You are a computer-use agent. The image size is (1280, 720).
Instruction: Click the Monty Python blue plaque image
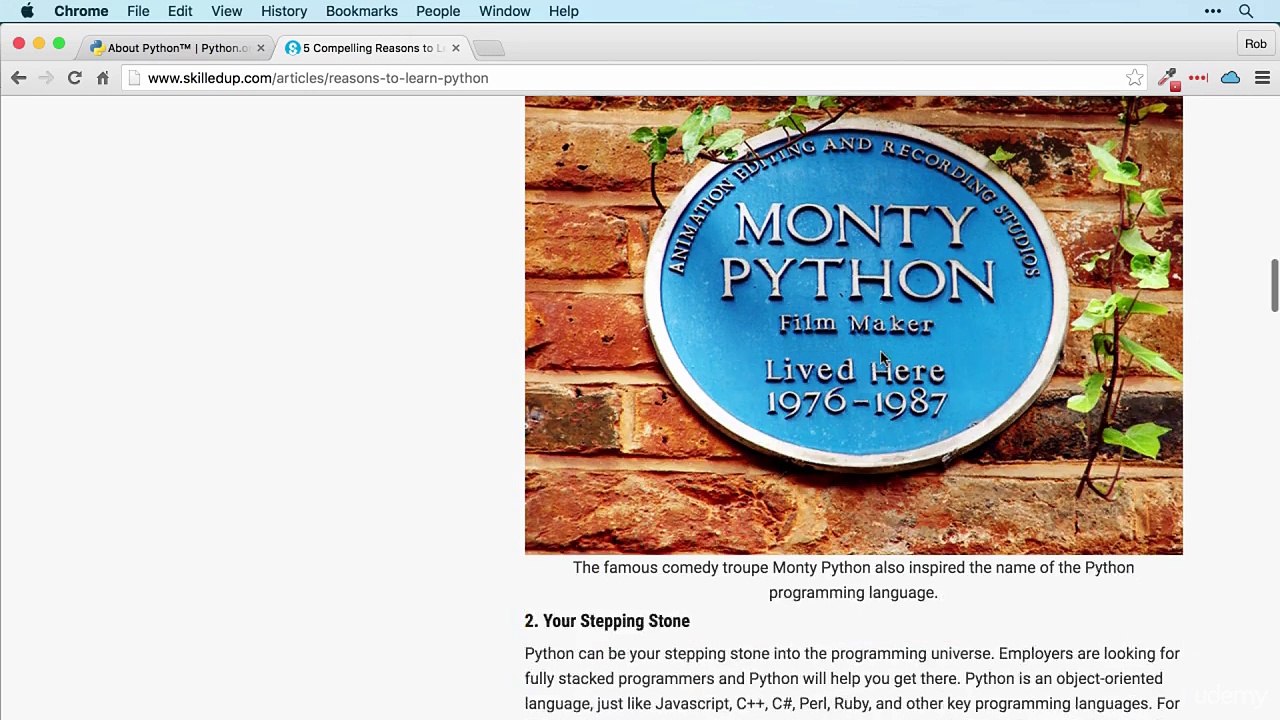coord(853,325)
